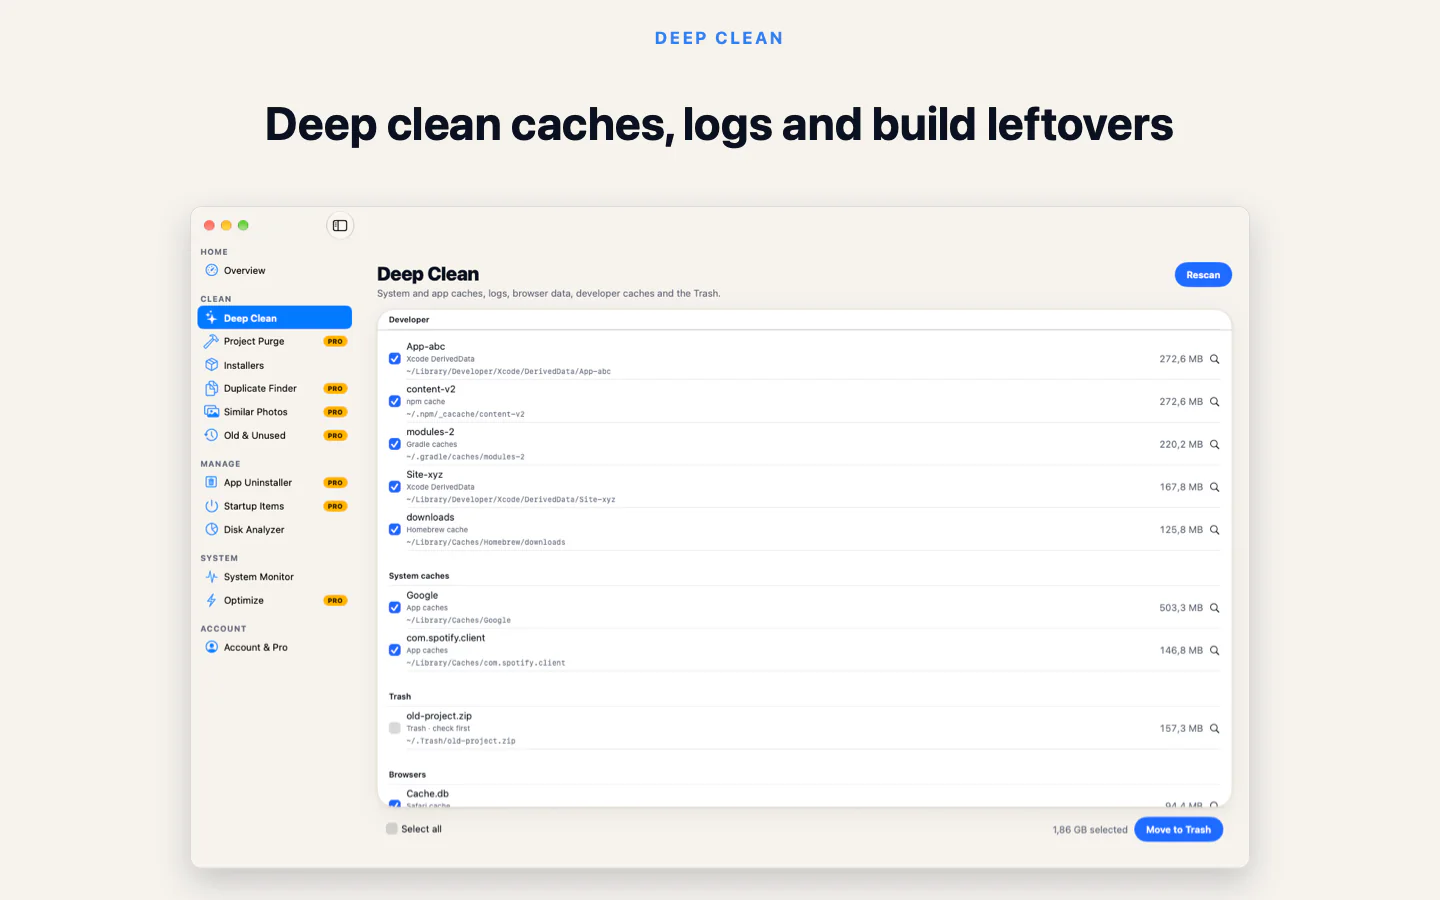The height and width of the screenshot is (900, 1440).
Task: Click the PRO badge beside Optimize
Action: 335,601
